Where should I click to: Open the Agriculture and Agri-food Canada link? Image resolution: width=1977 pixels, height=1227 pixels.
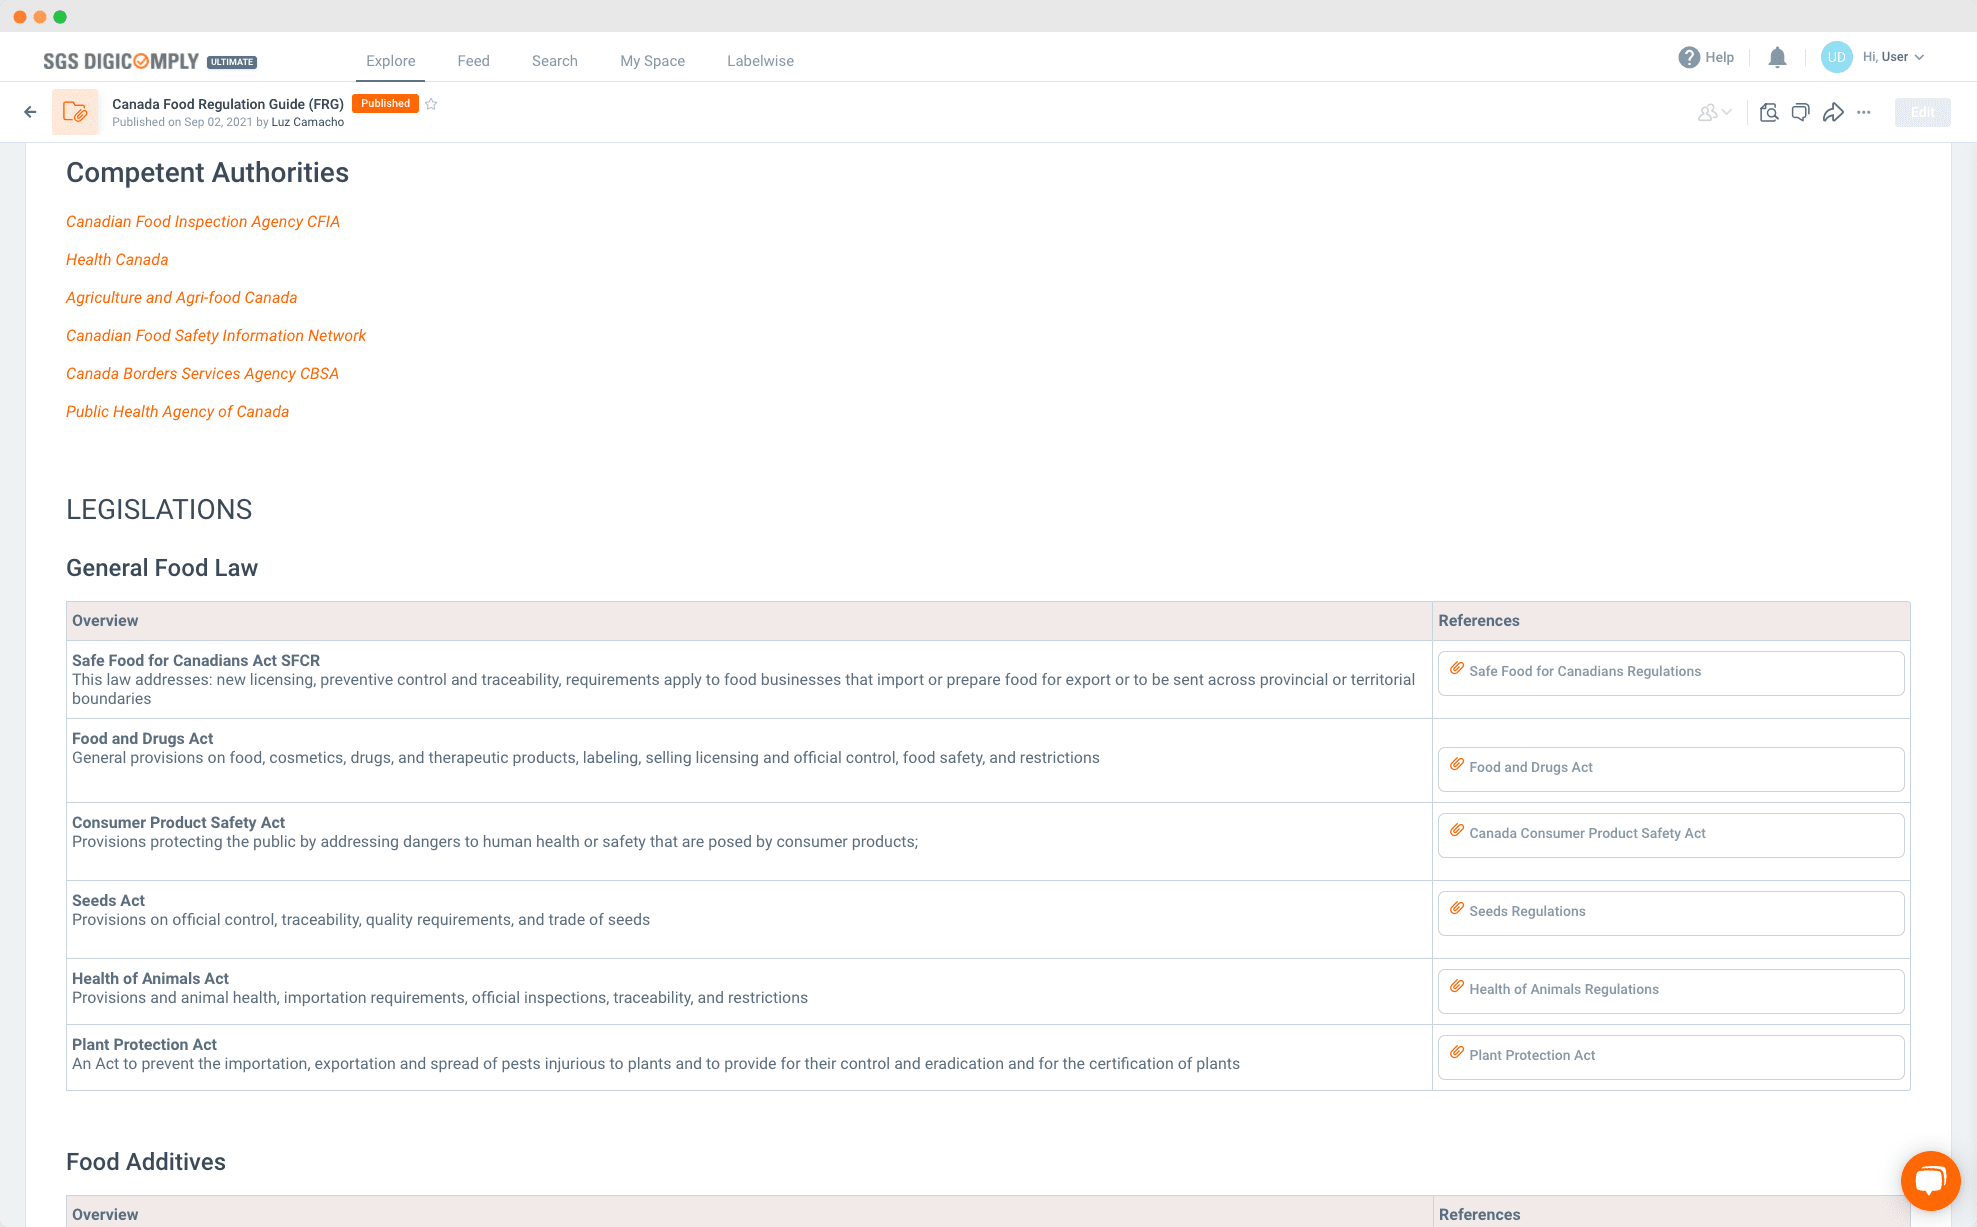pyautogui.click(x=181, y=298)
